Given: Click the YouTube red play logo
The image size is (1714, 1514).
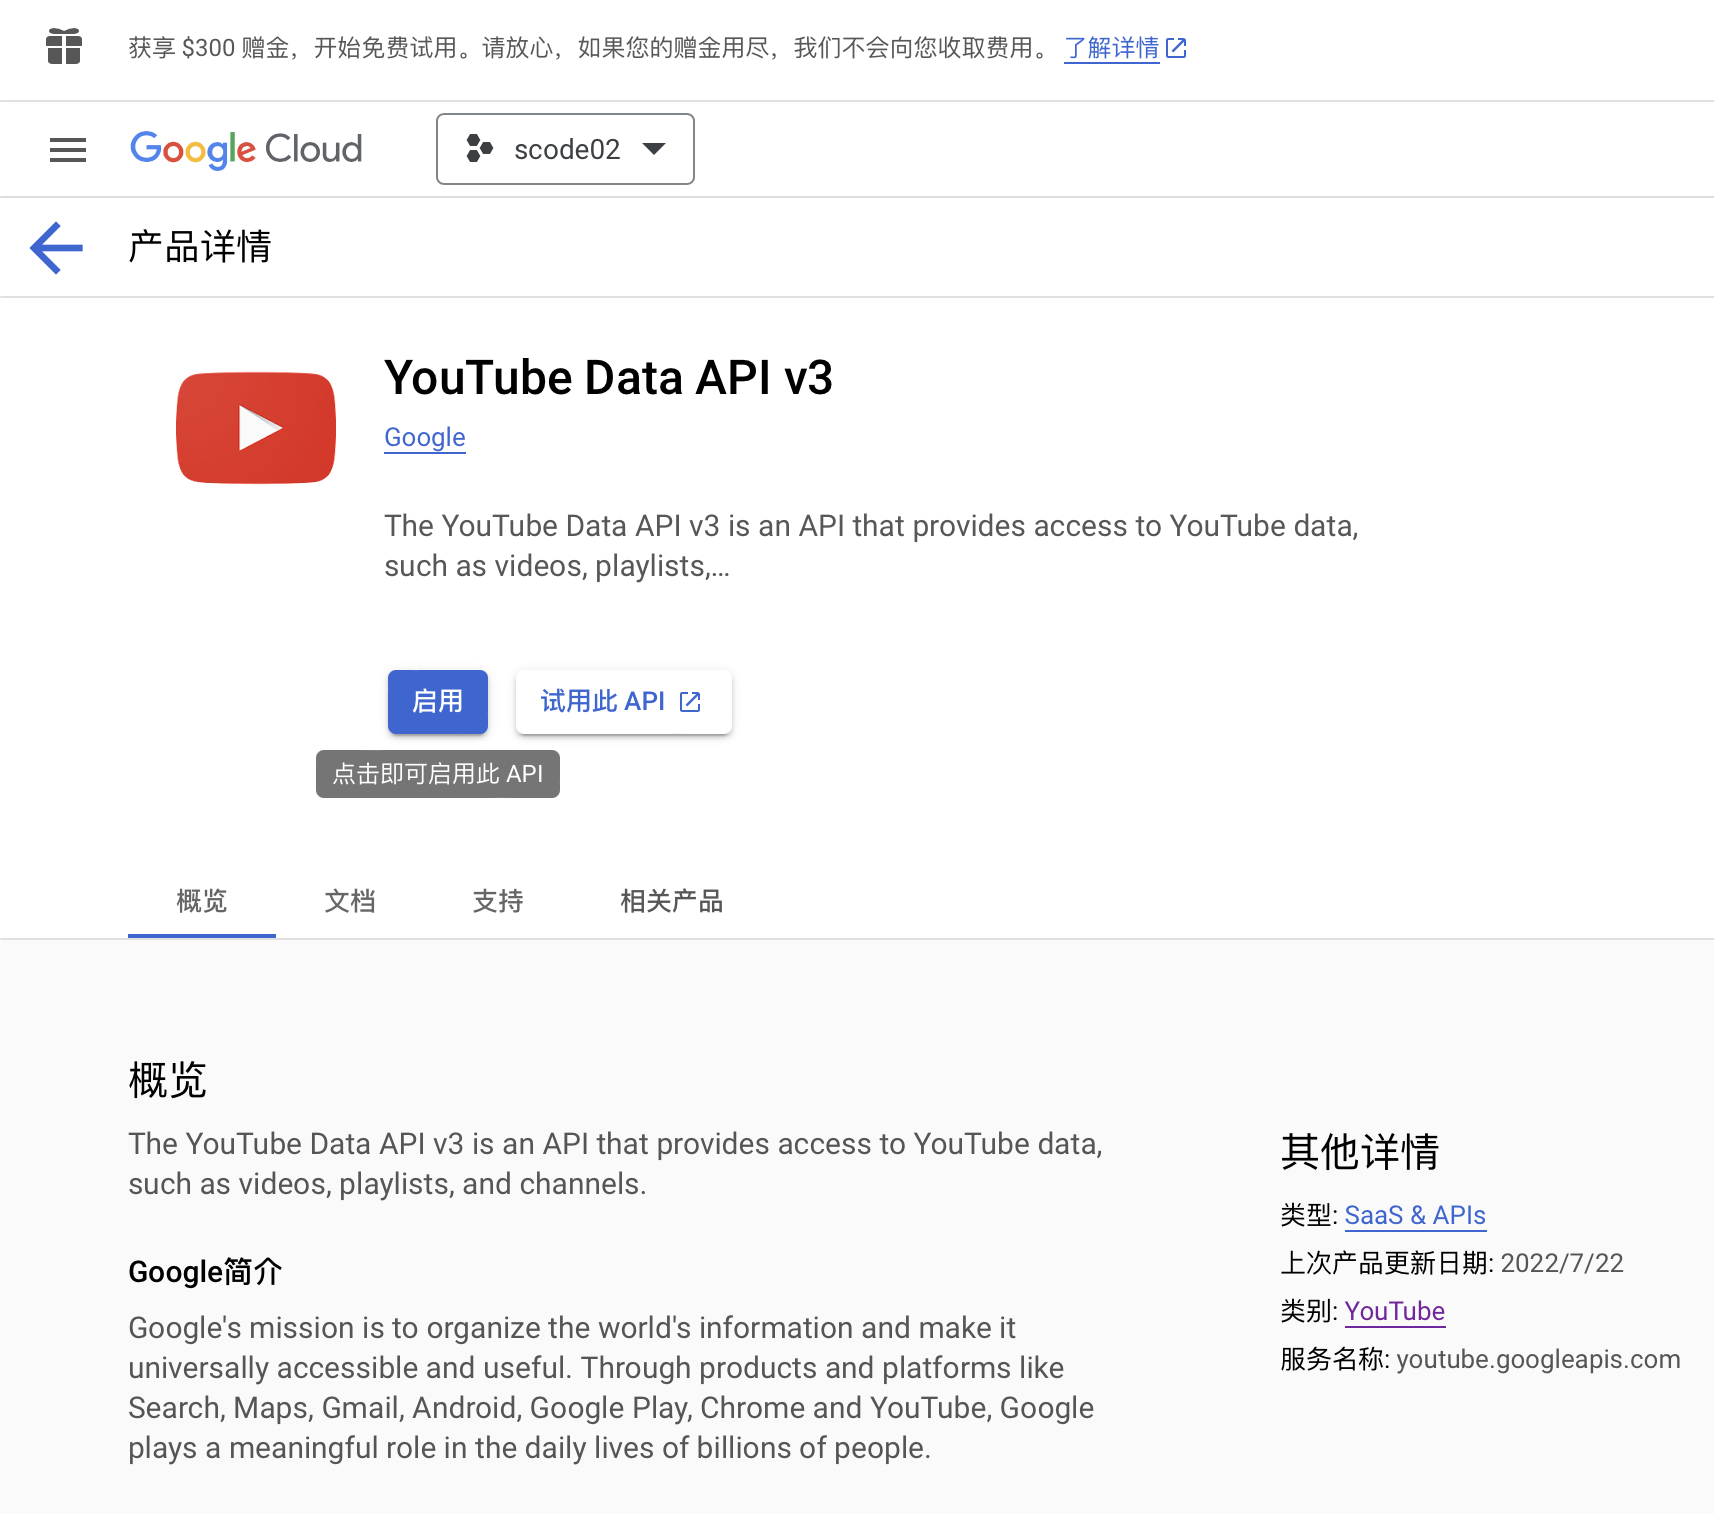Looking at the screenshot, I should click(256, 428).
